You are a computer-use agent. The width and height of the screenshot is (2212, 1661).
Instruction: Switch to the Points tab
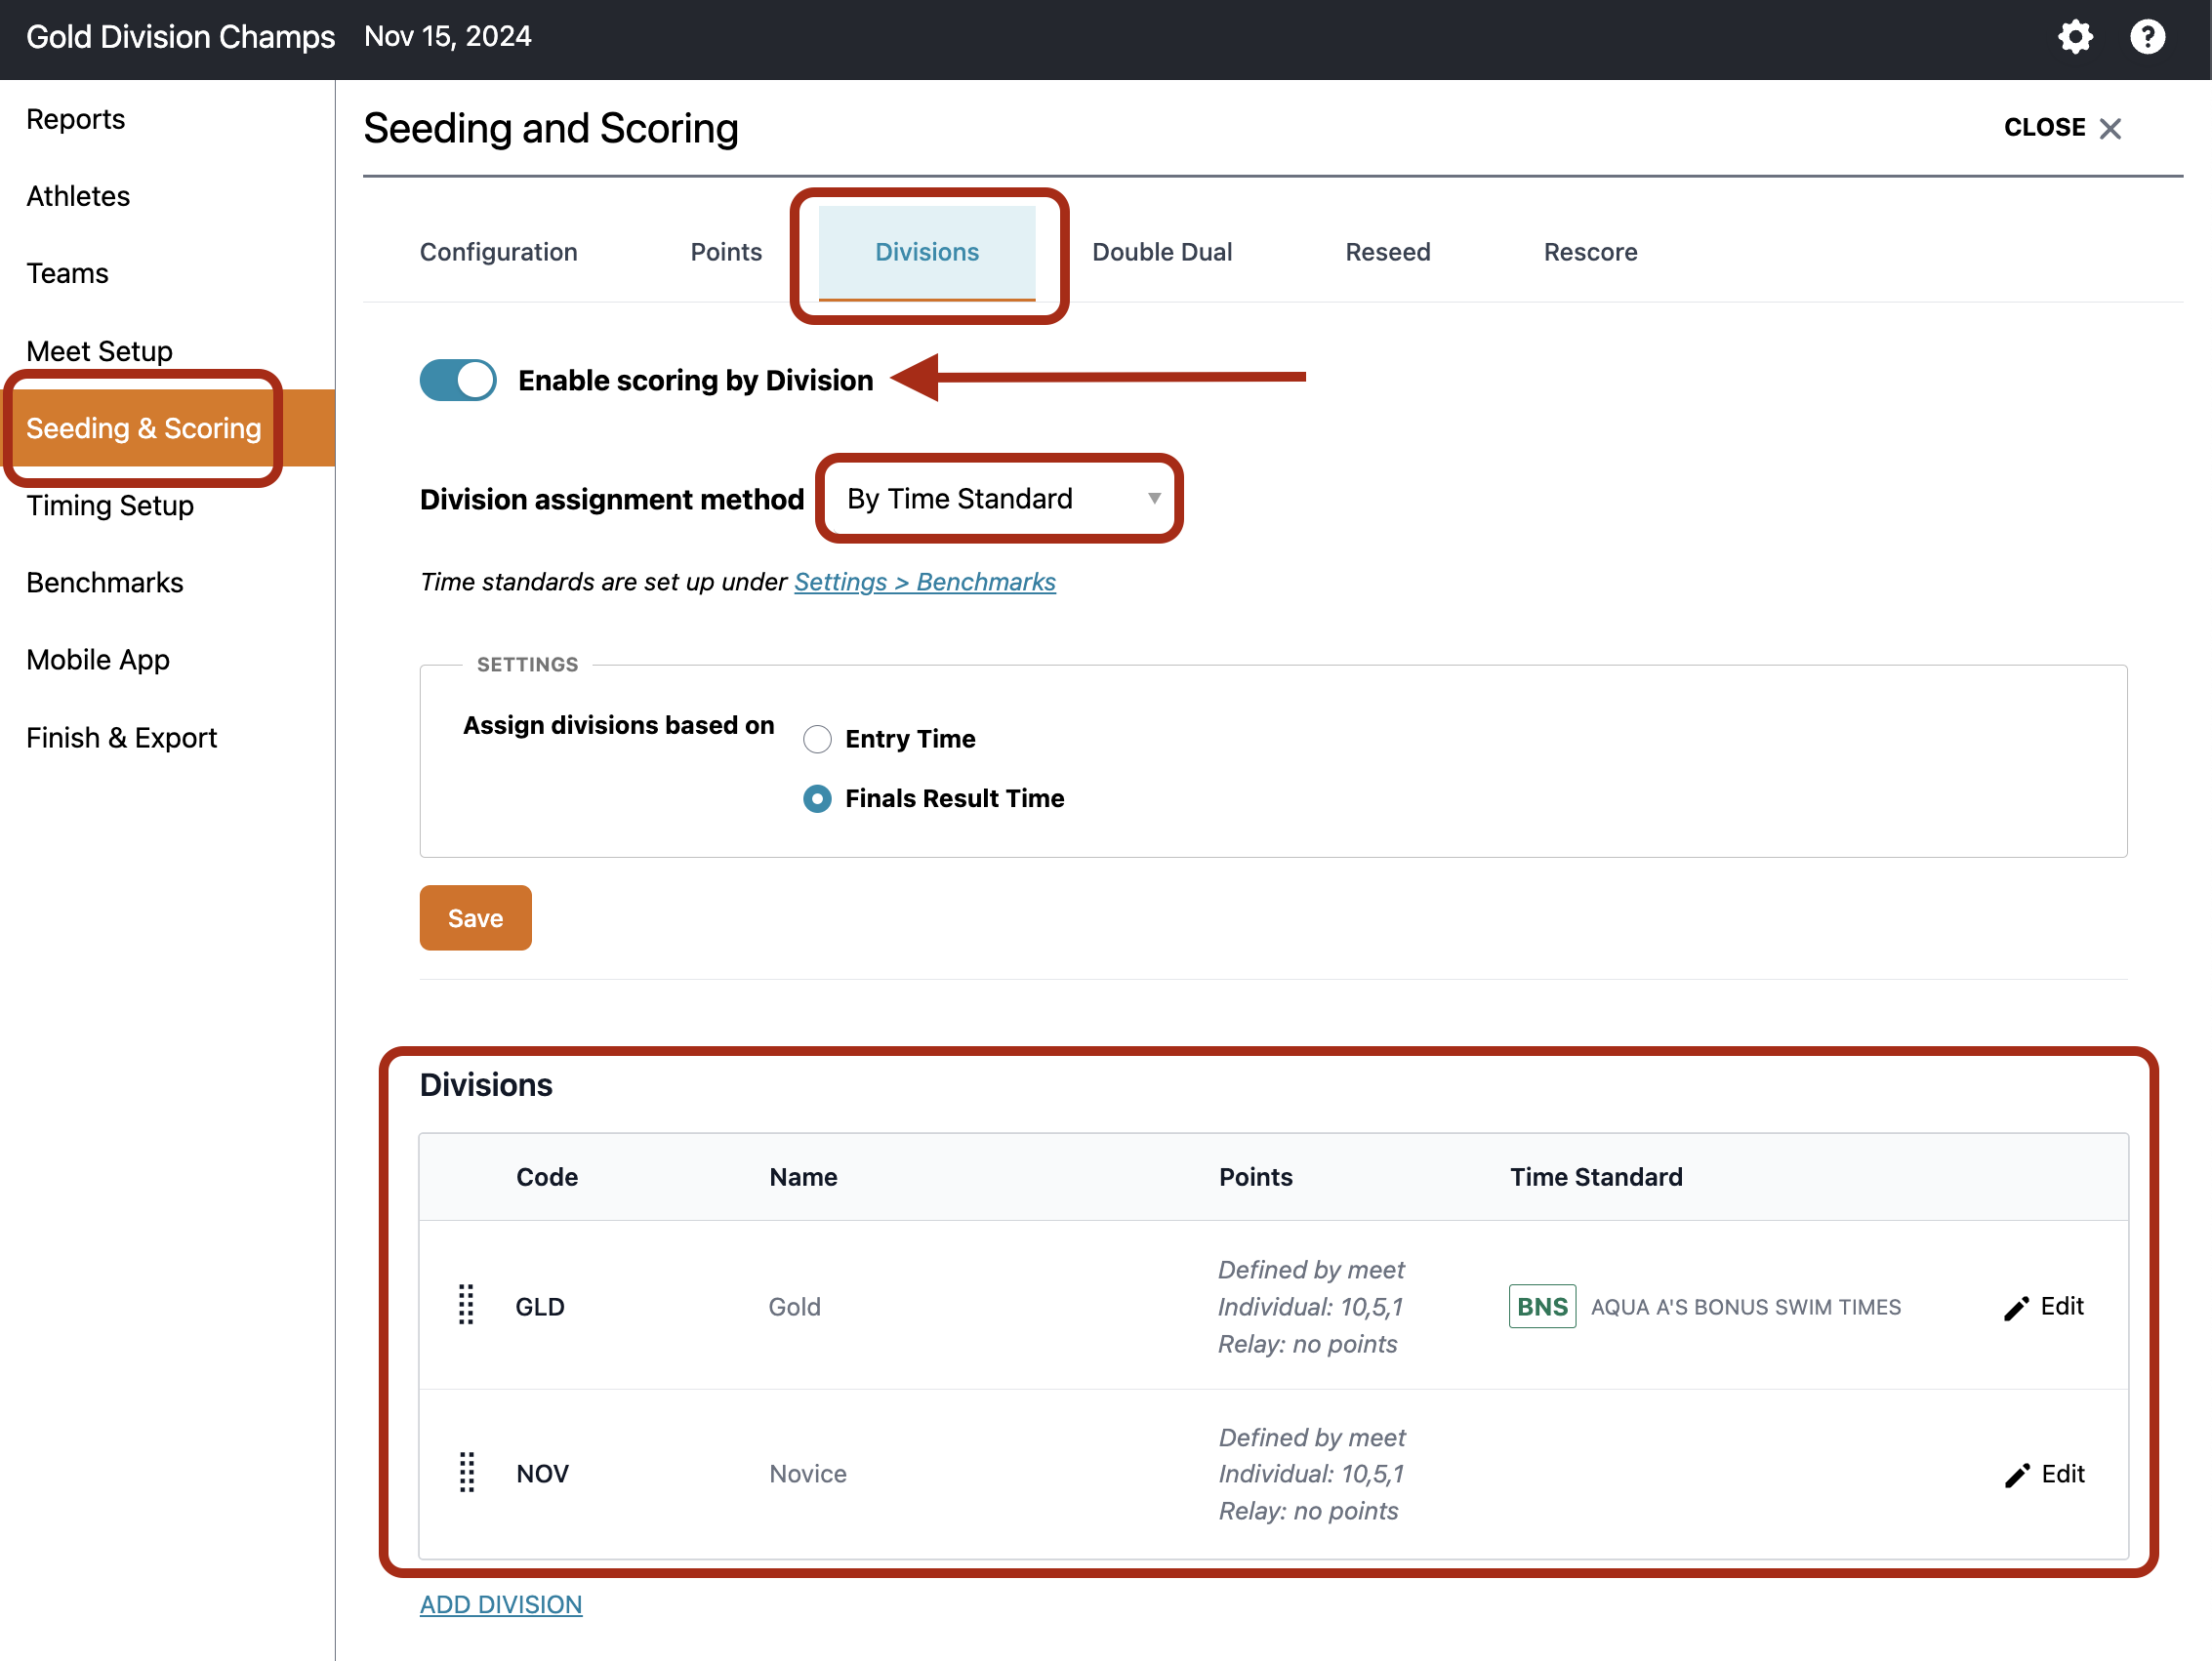(726, 252)
